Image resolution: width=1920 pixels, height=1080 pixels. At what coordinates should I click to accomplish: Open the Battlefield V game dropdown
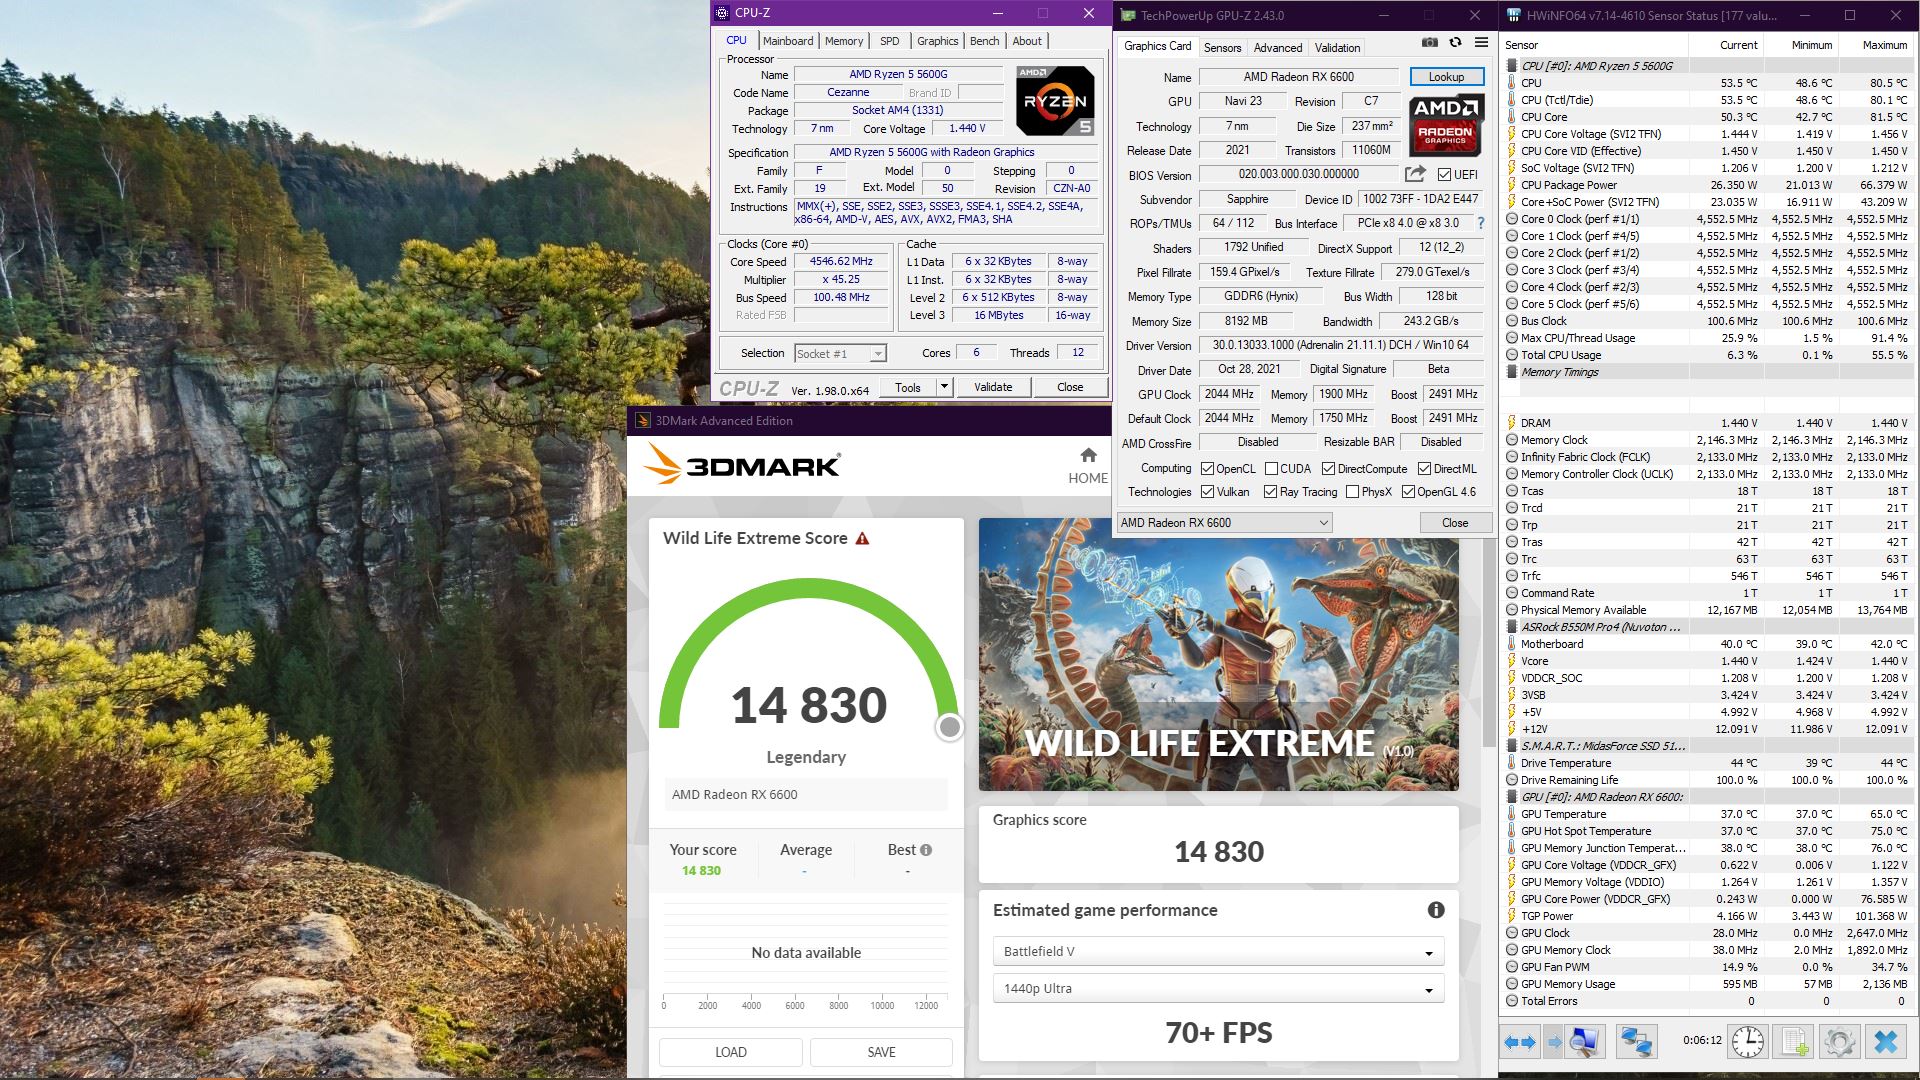(x=1218, y=952)
